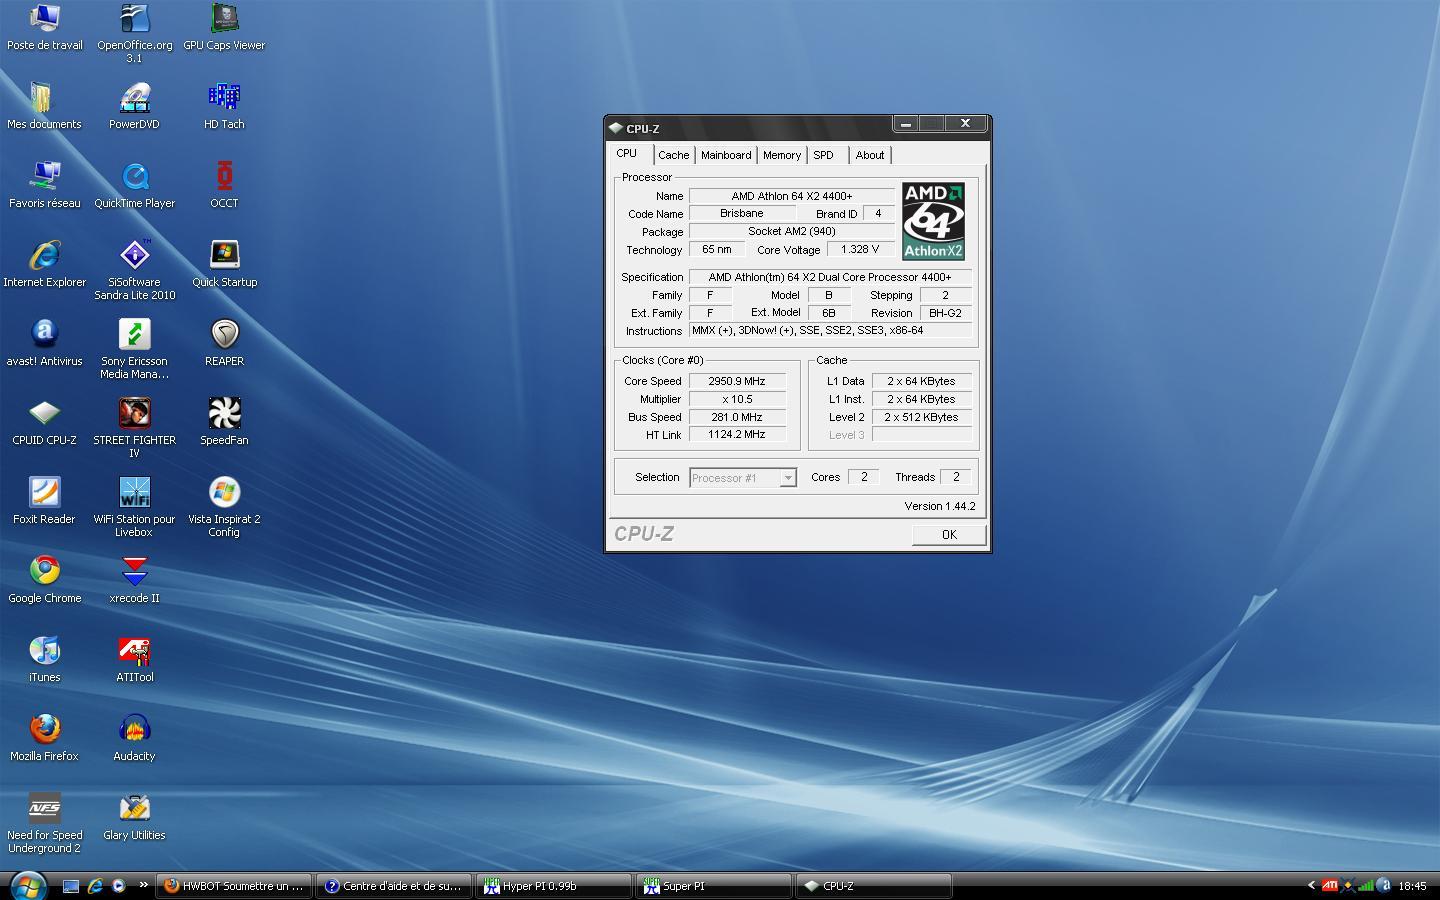This screenshot has height=900, width=1440.
Task: Switch to the About tab
Action: click(870, 155)
